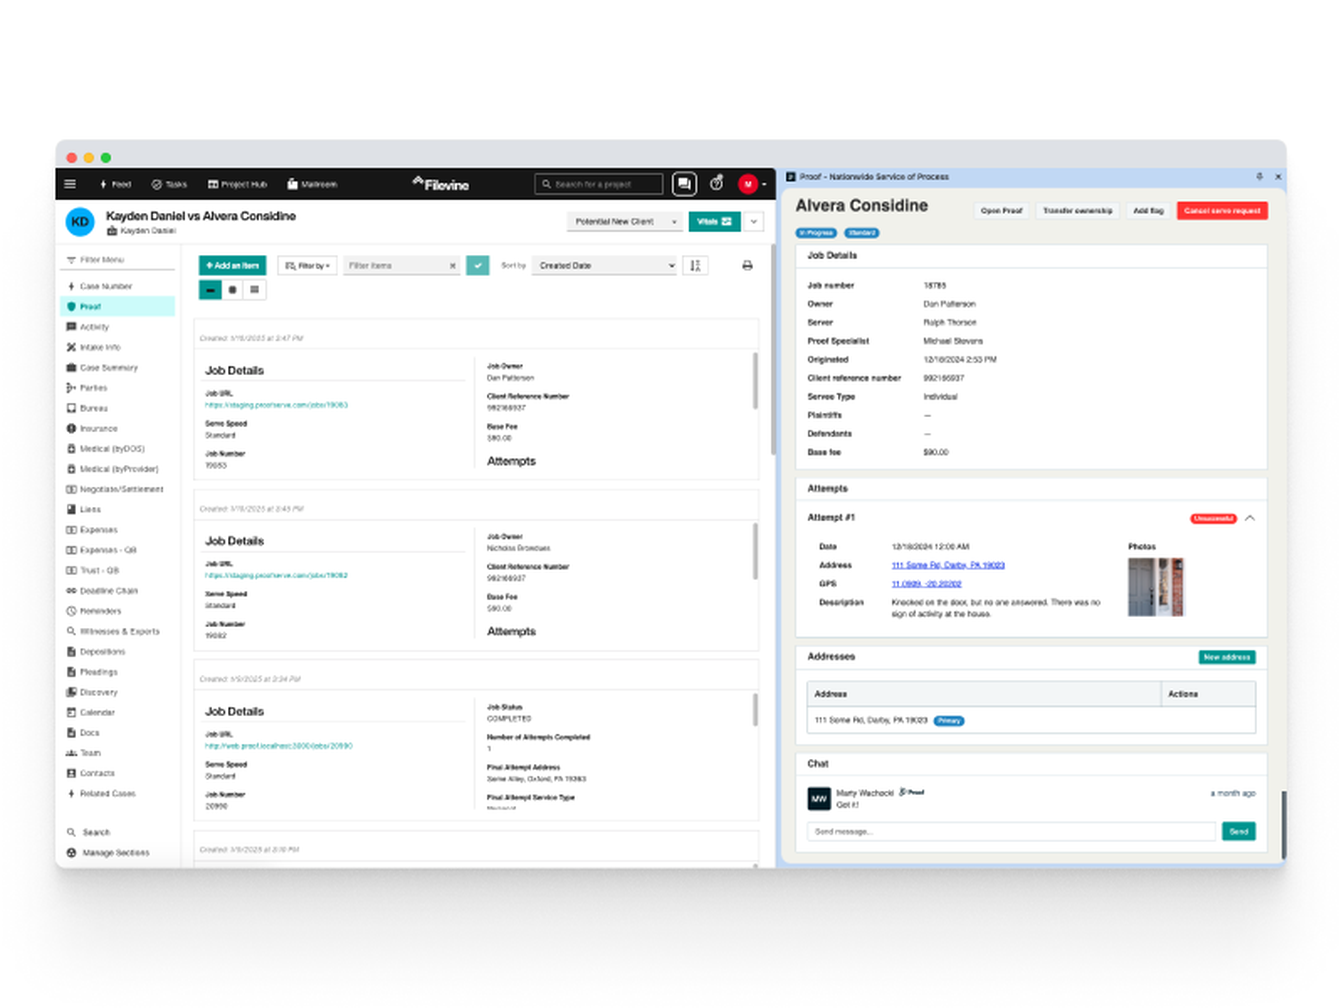Apply filter with teal checkmark button

pos(478,266)
